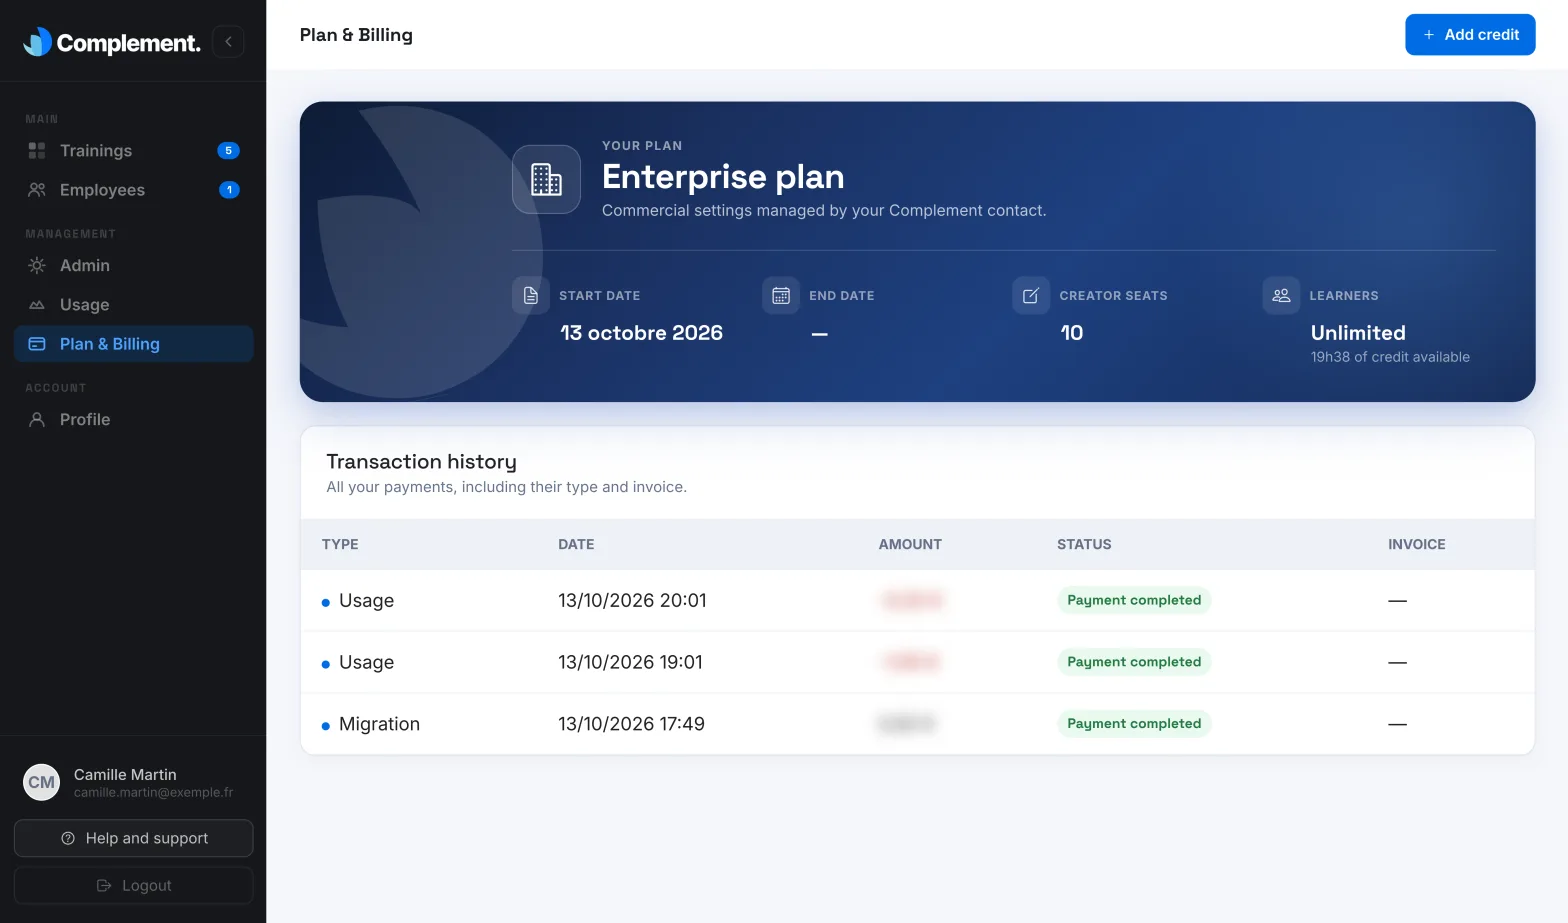Click the Unlimited learners value
The width and height of the screenshot is (1568, 923).
coord(1358,333)
